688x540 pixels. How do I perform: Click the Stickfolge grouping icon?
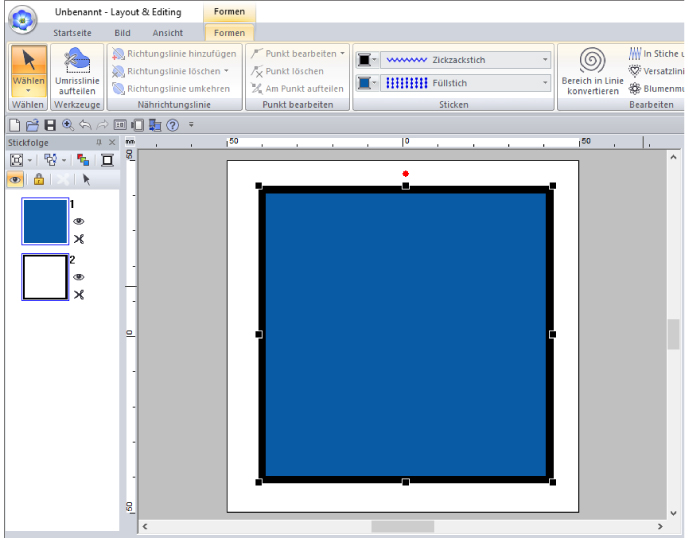50,160
